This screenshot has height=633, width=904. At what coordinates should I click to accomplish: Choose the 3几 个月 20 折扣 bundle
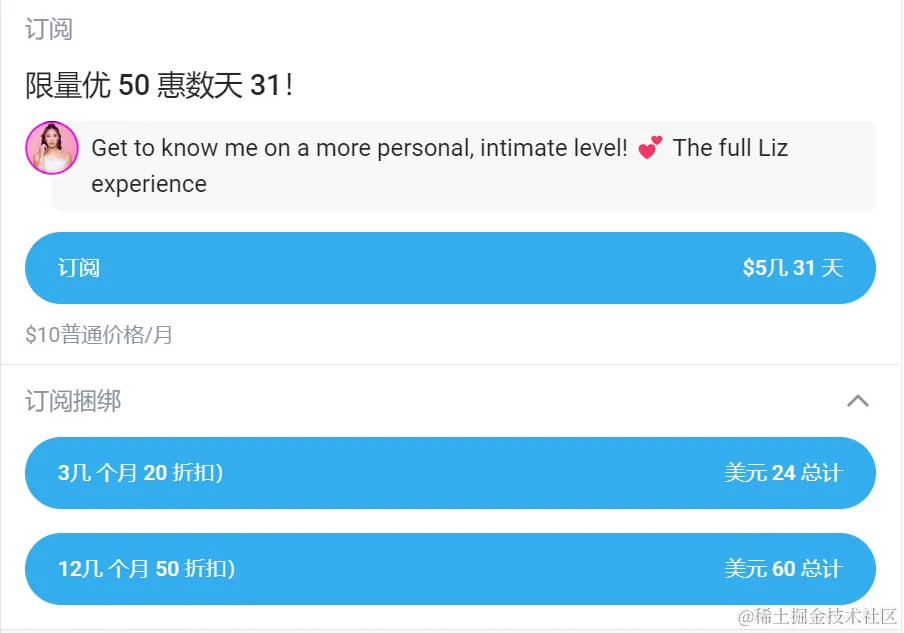coord(140,473)
